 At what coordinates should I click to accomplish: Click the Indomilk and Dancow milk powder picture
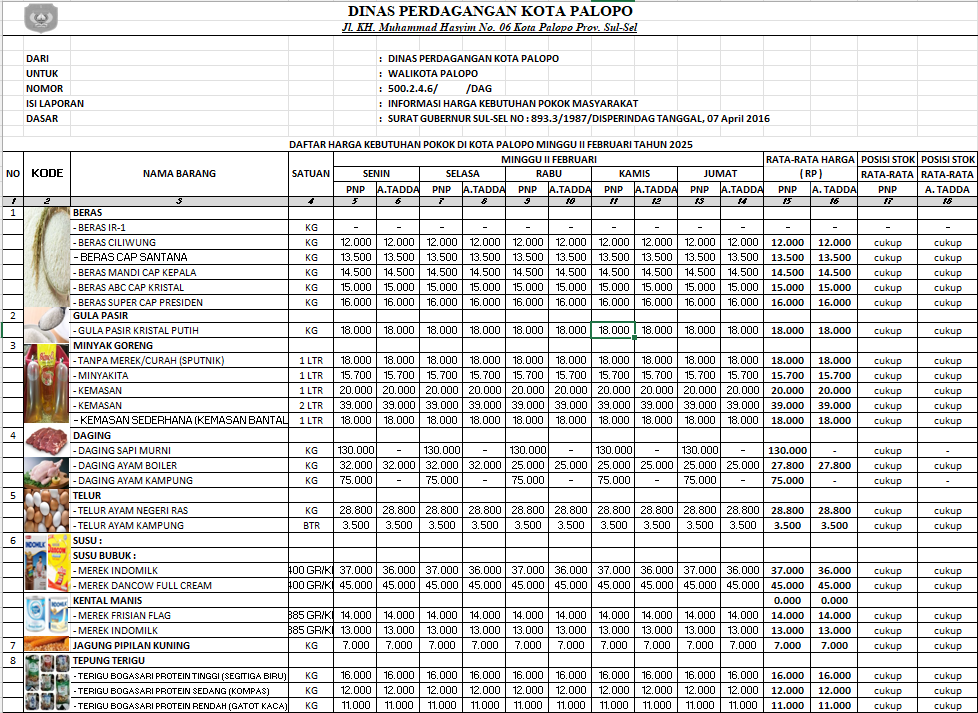coord(47,562)
